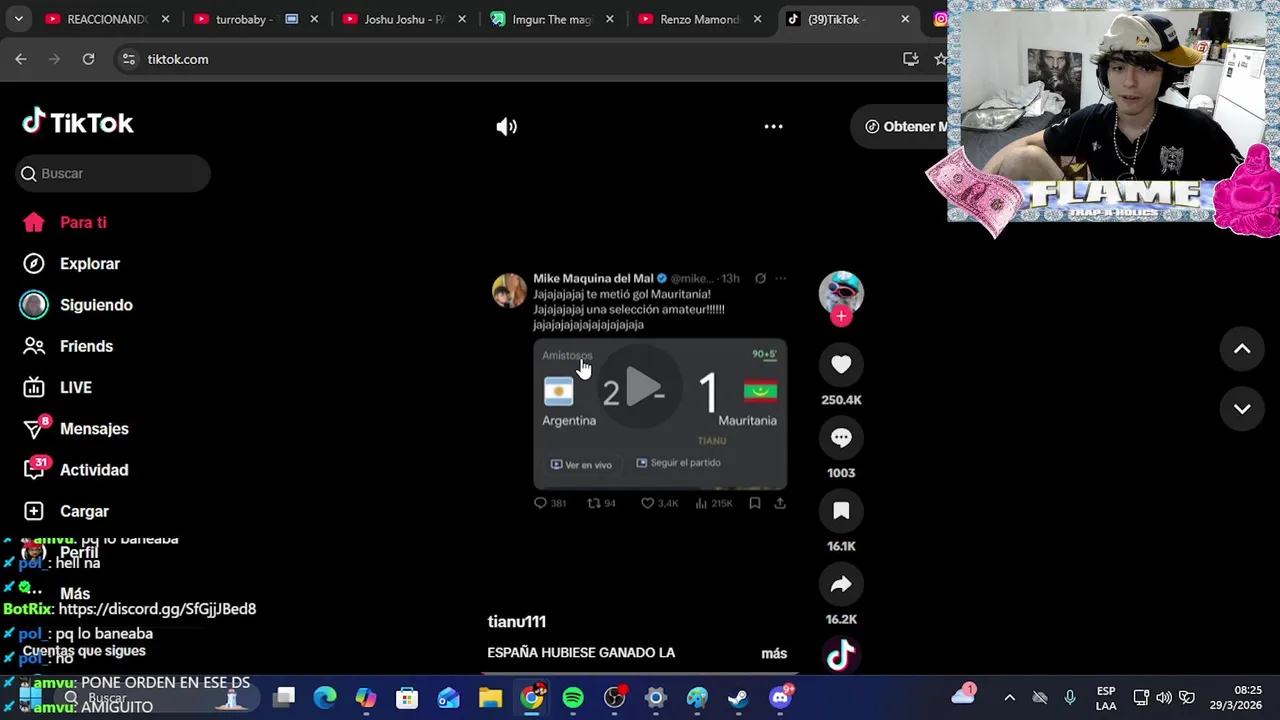Switch to the Imgur tab
Image resolution: width=1280 pixels, height=720 pixels.
coord(550,19)
